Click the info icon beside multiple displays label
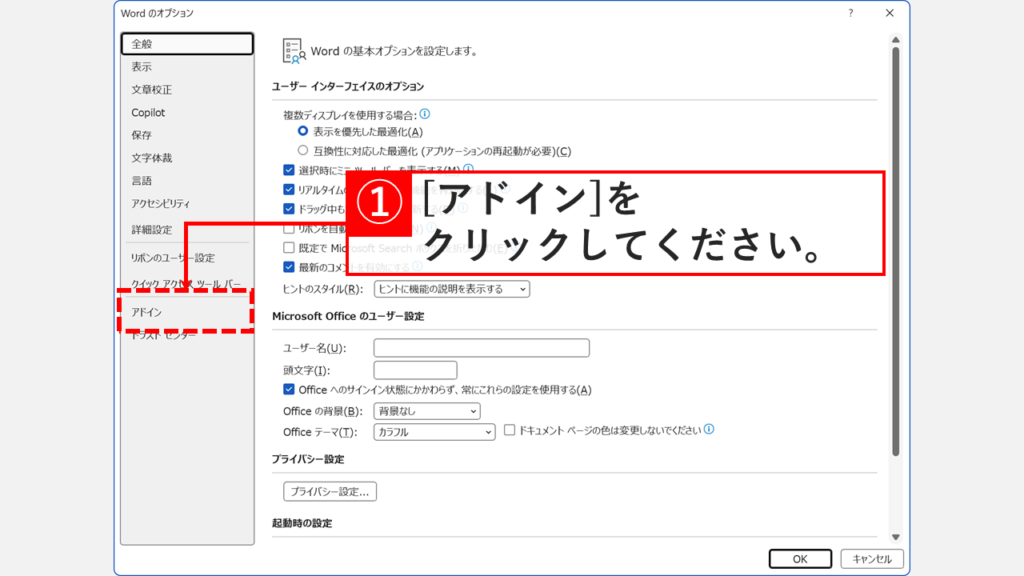Viewport: 1024px width, 576px height. click(424, 114)
